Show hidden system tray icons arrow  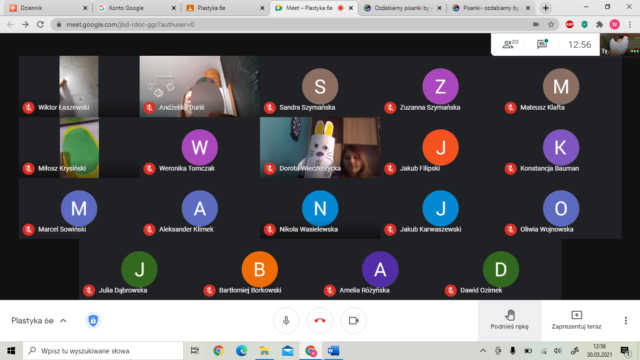[x=483, y=351]
